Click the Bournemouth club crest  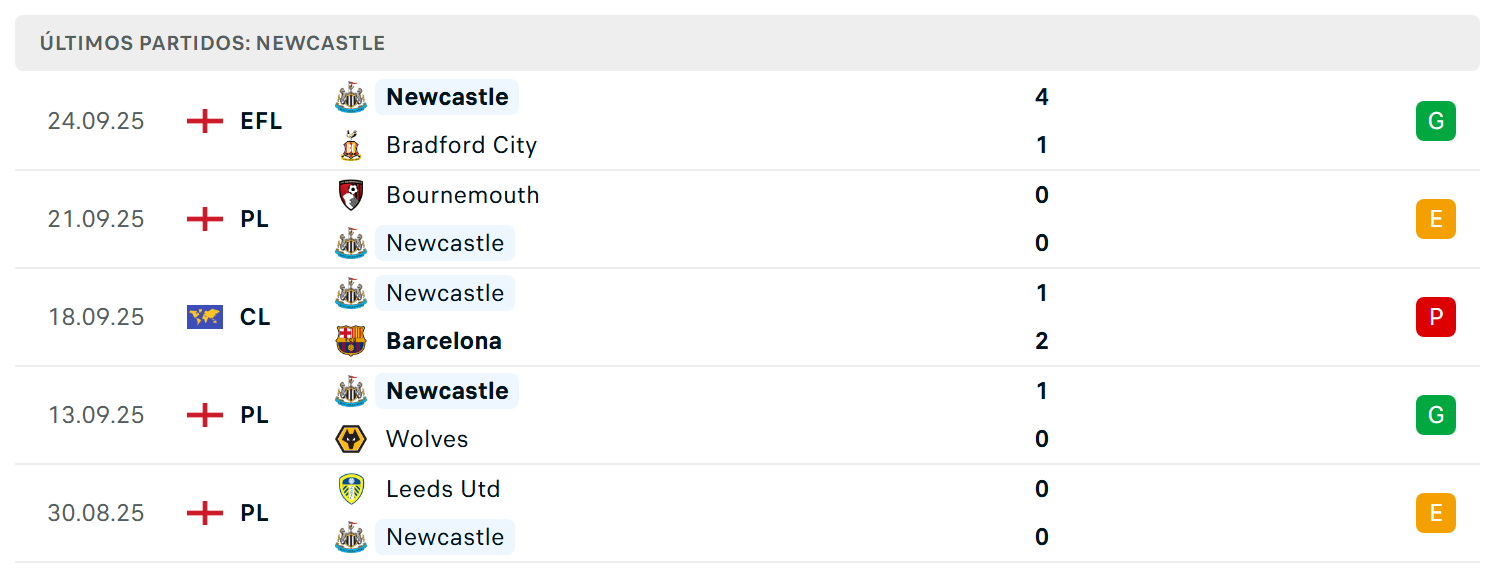pos(350,195)
